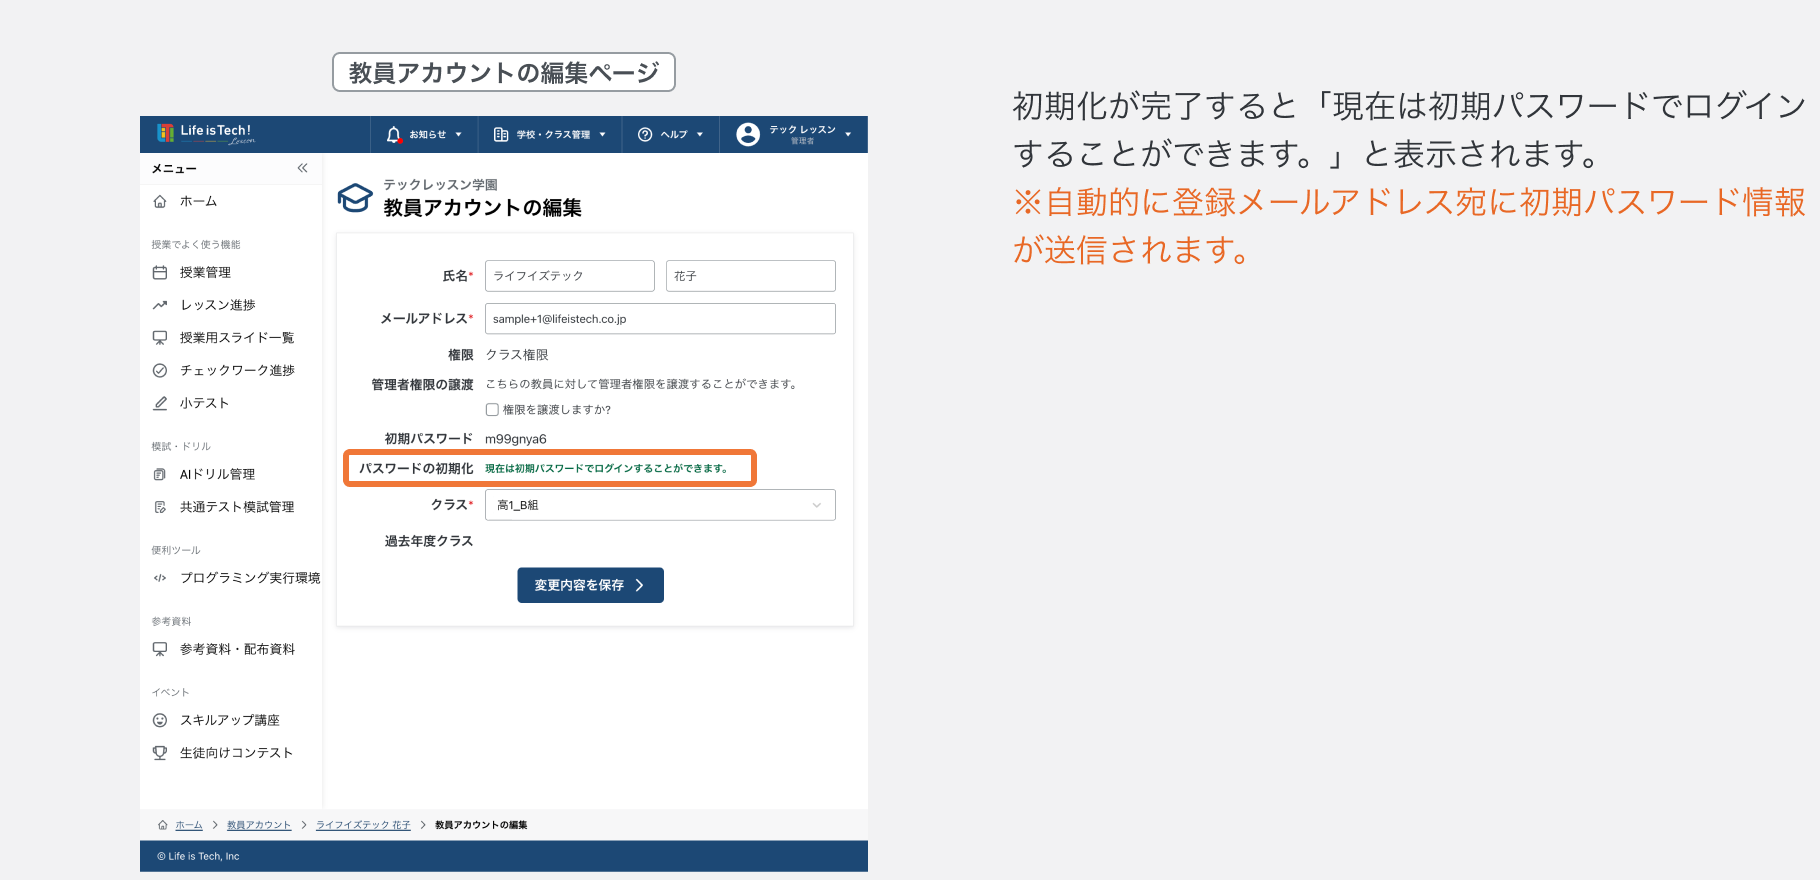Click the trend line icon for レッスン進捗

[160, 305]
